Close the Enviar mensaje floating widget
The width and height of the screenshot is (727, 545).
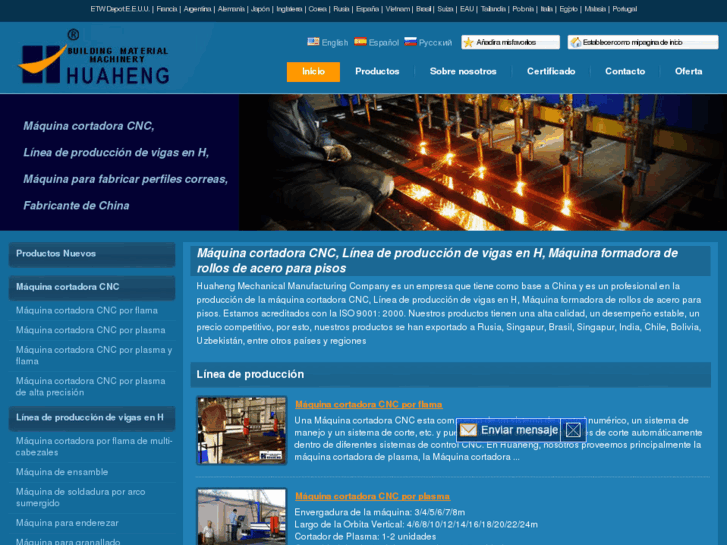573,430
